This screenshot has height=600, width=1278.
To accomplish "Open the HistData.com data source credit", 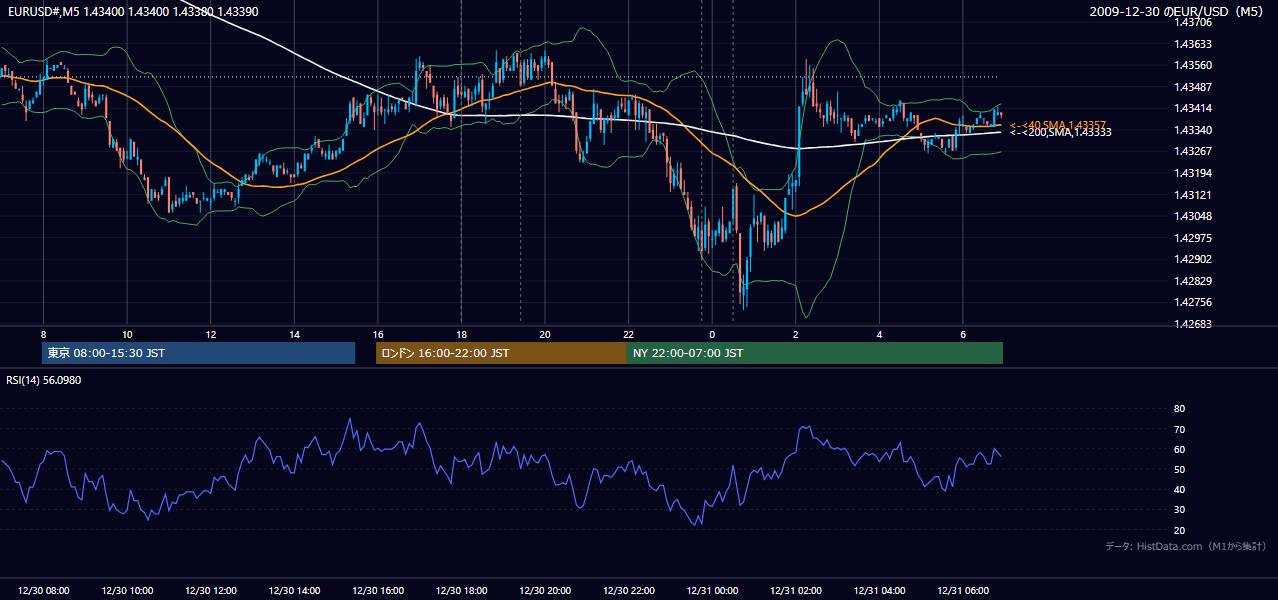I will [1186, 546].
